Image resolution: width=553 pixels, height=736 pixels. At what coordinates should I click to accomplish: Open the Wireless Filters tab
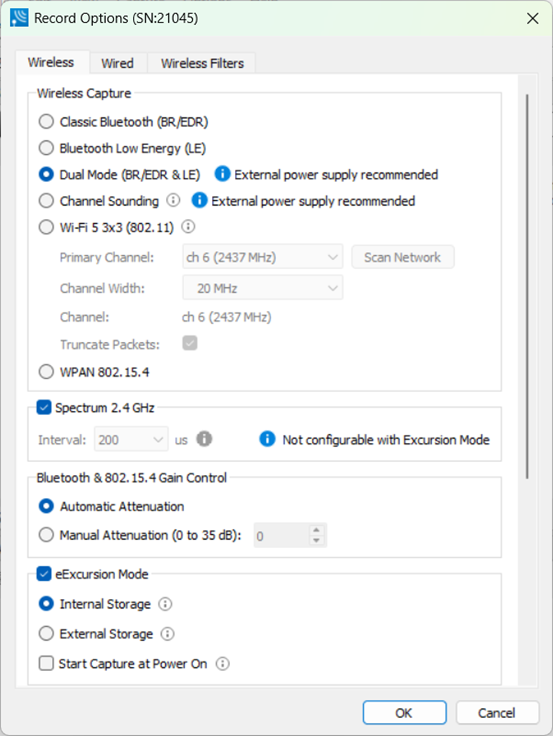(202, 63)
